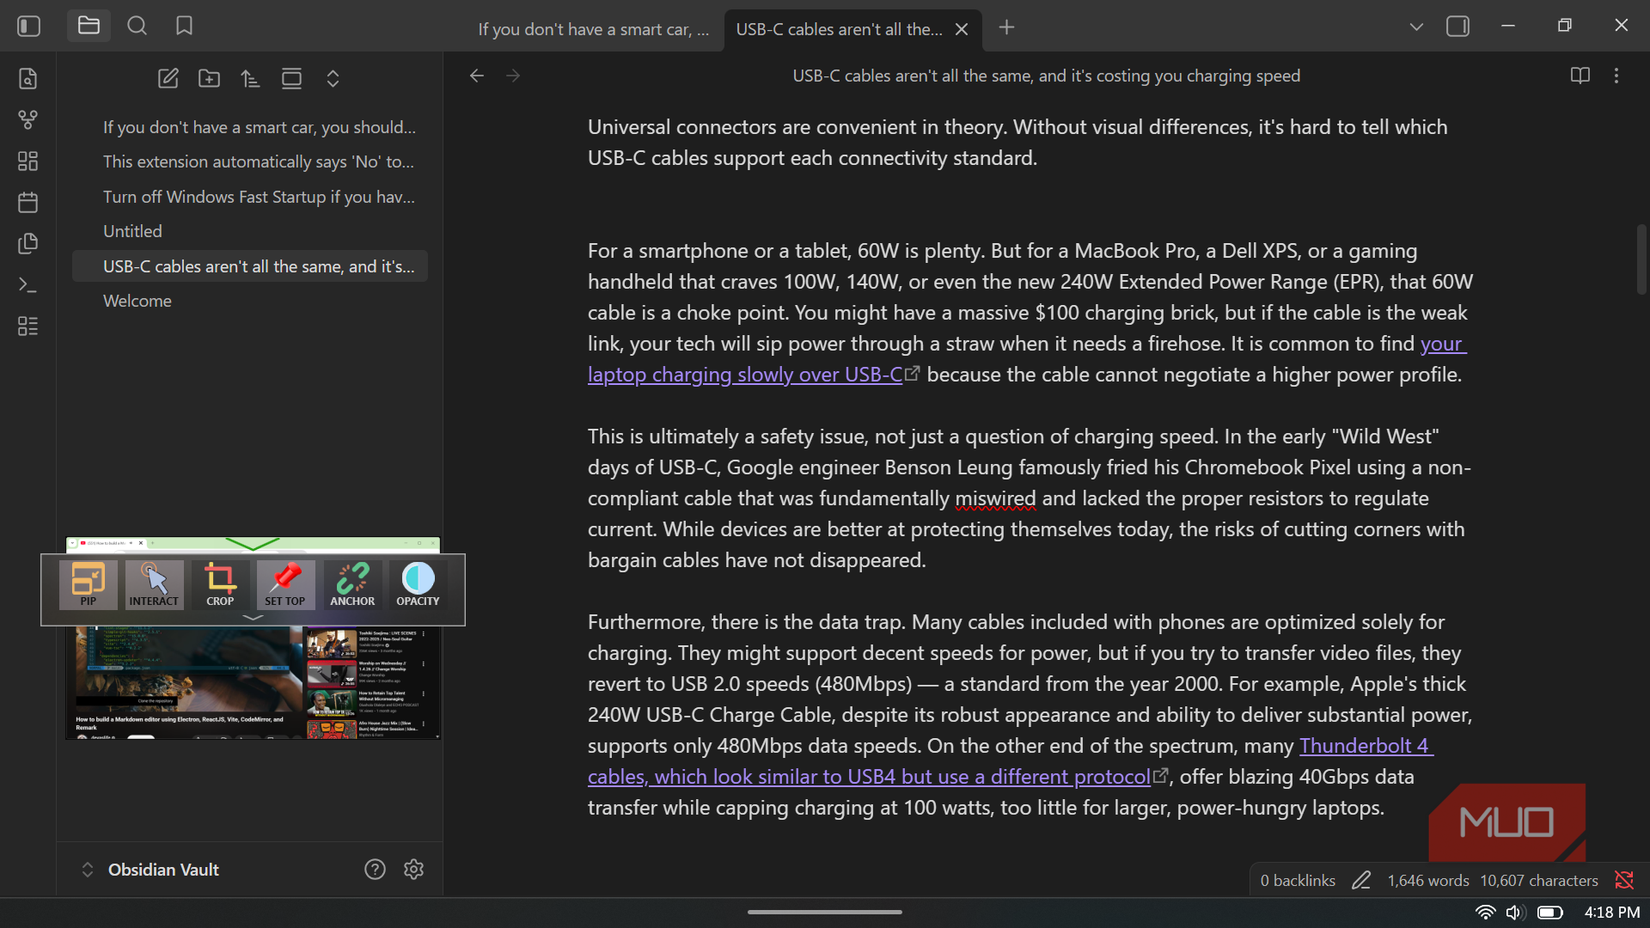Toggle the right sidebar panel
Viewport: 1650px width, 928px height.
point(1458,27)
